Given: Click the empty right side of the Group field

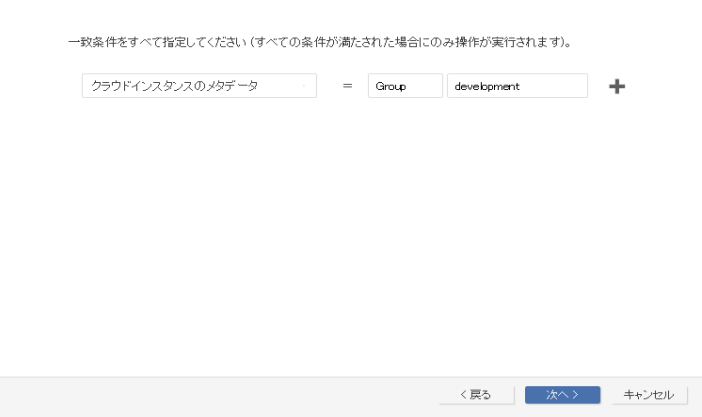Looking at the screenshot, I should (x=427, y=86).
